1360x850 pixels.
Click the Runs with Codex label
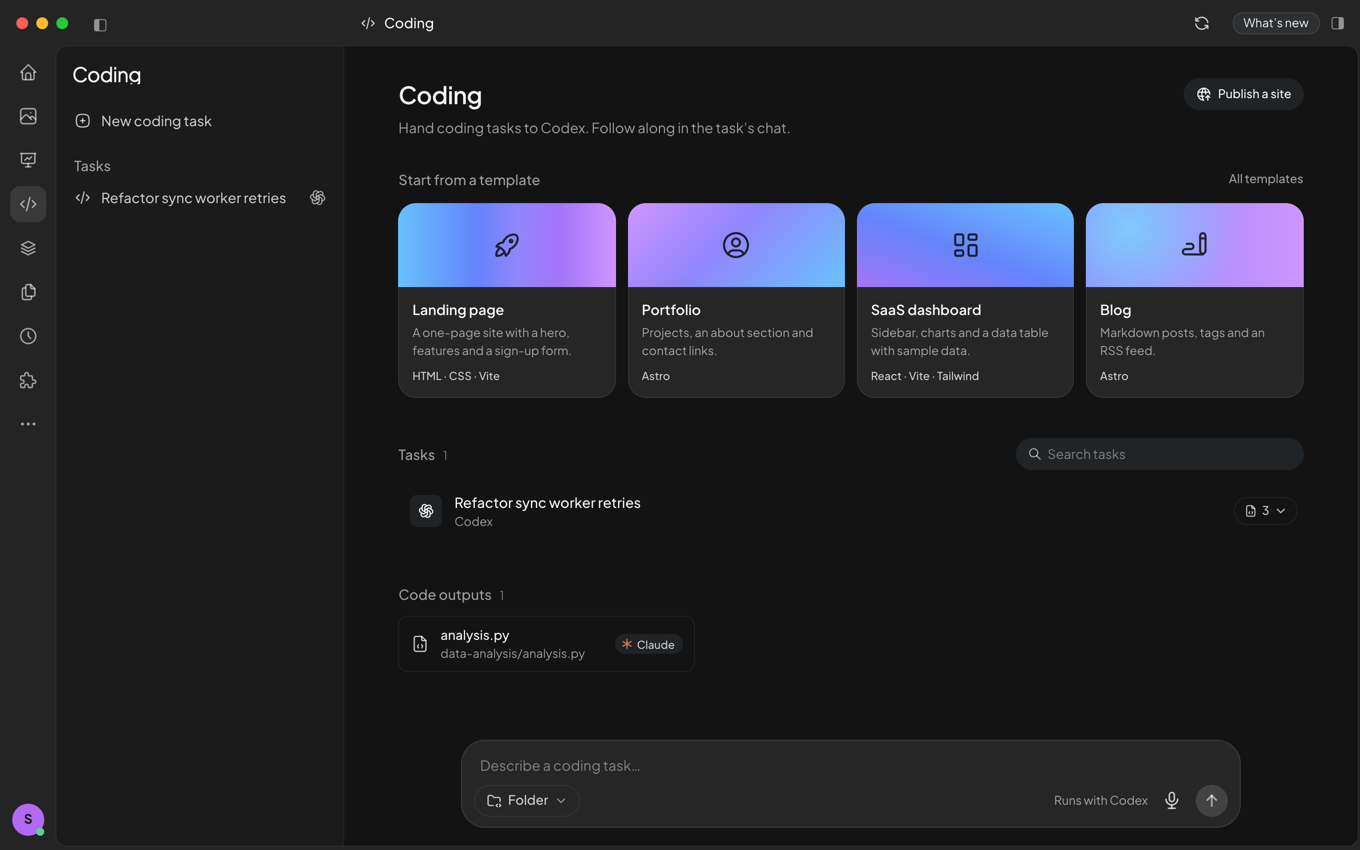(1101, 800)
